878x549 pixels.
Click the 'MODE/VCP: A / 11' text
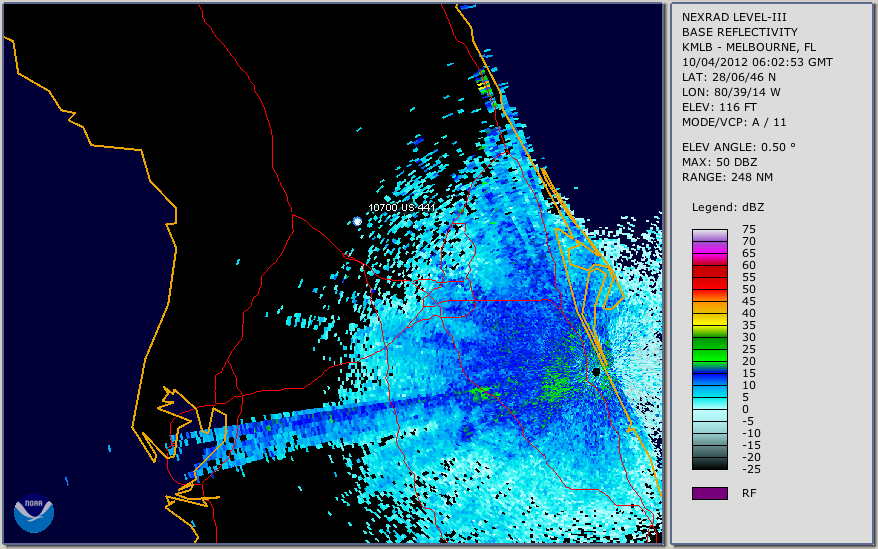click(x=734, y=122)
